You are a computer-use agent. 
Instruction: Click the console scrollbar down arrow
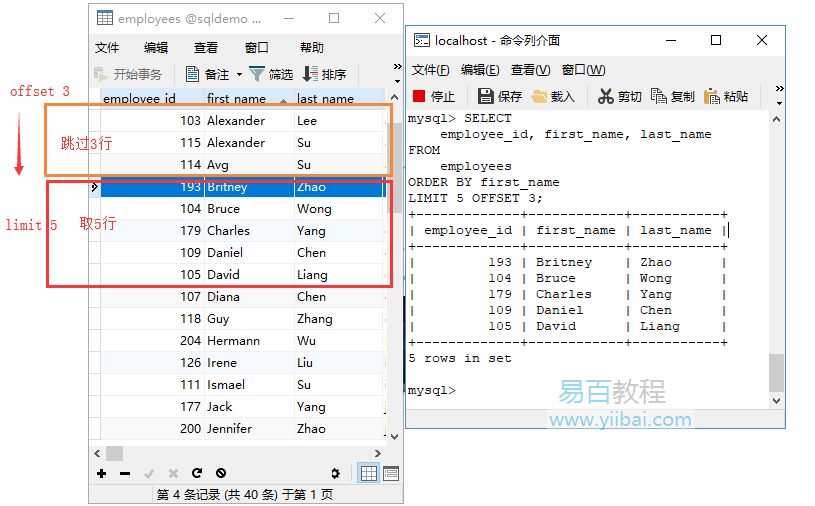tap(777, 401)
